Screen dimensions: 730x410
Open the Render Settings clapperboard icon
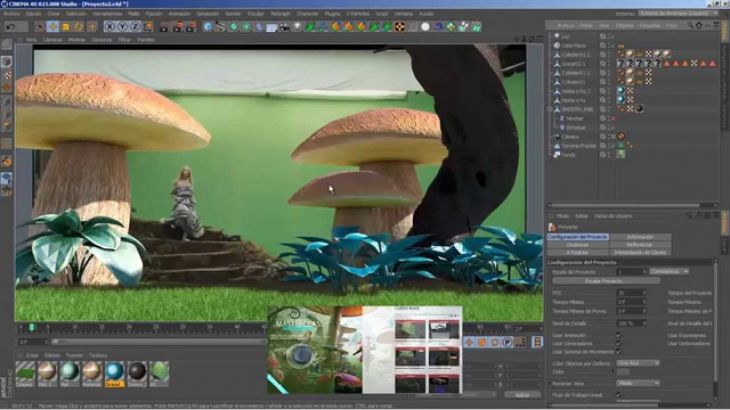191,27
